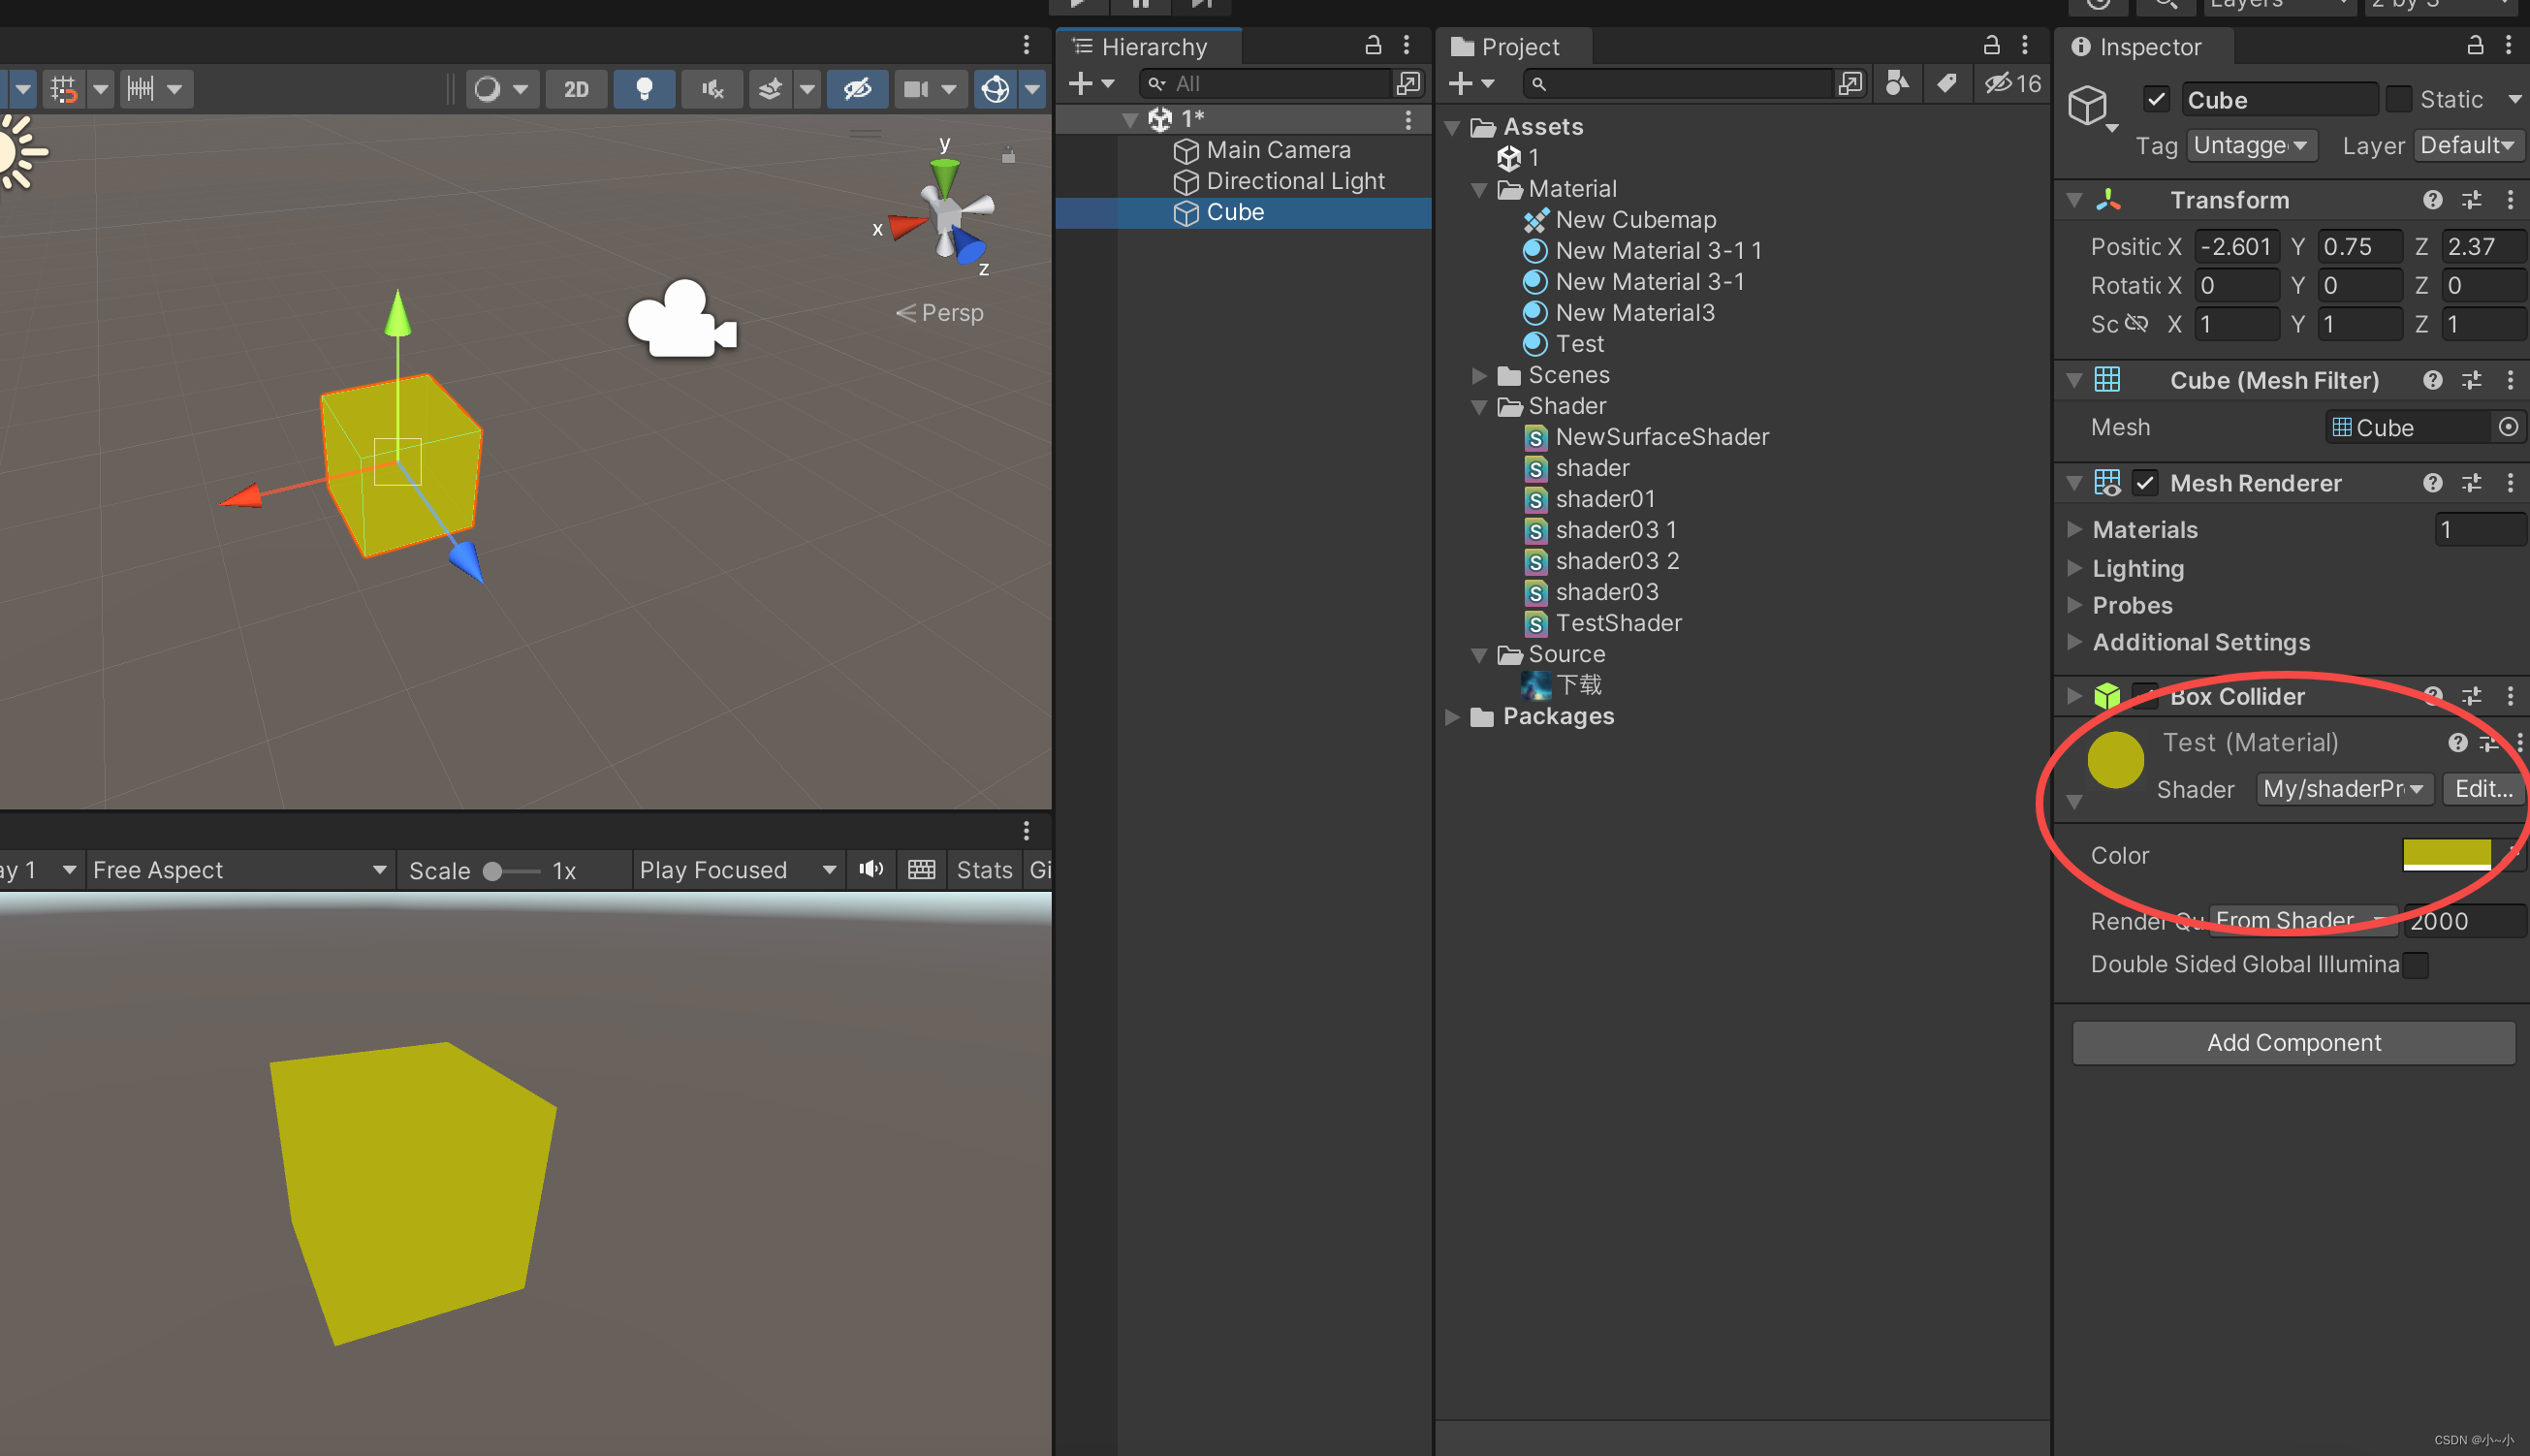Lock the Hierarchy panel

[1373, 45]
